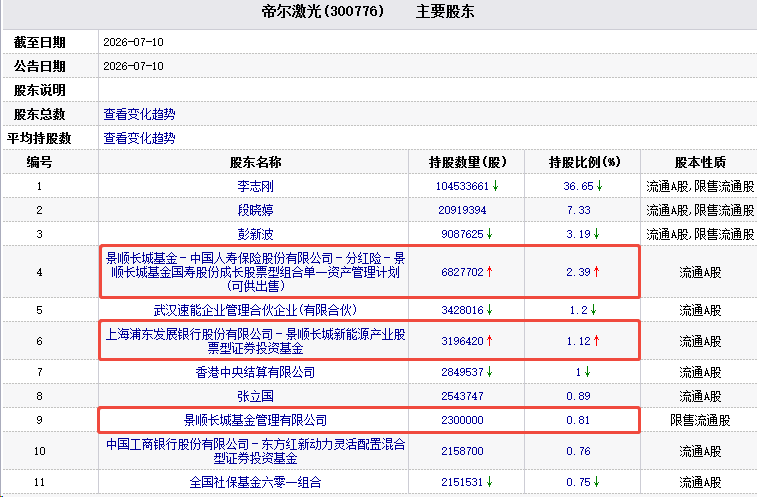
Task: Select share count 2300000
Action: click(462, 420)
